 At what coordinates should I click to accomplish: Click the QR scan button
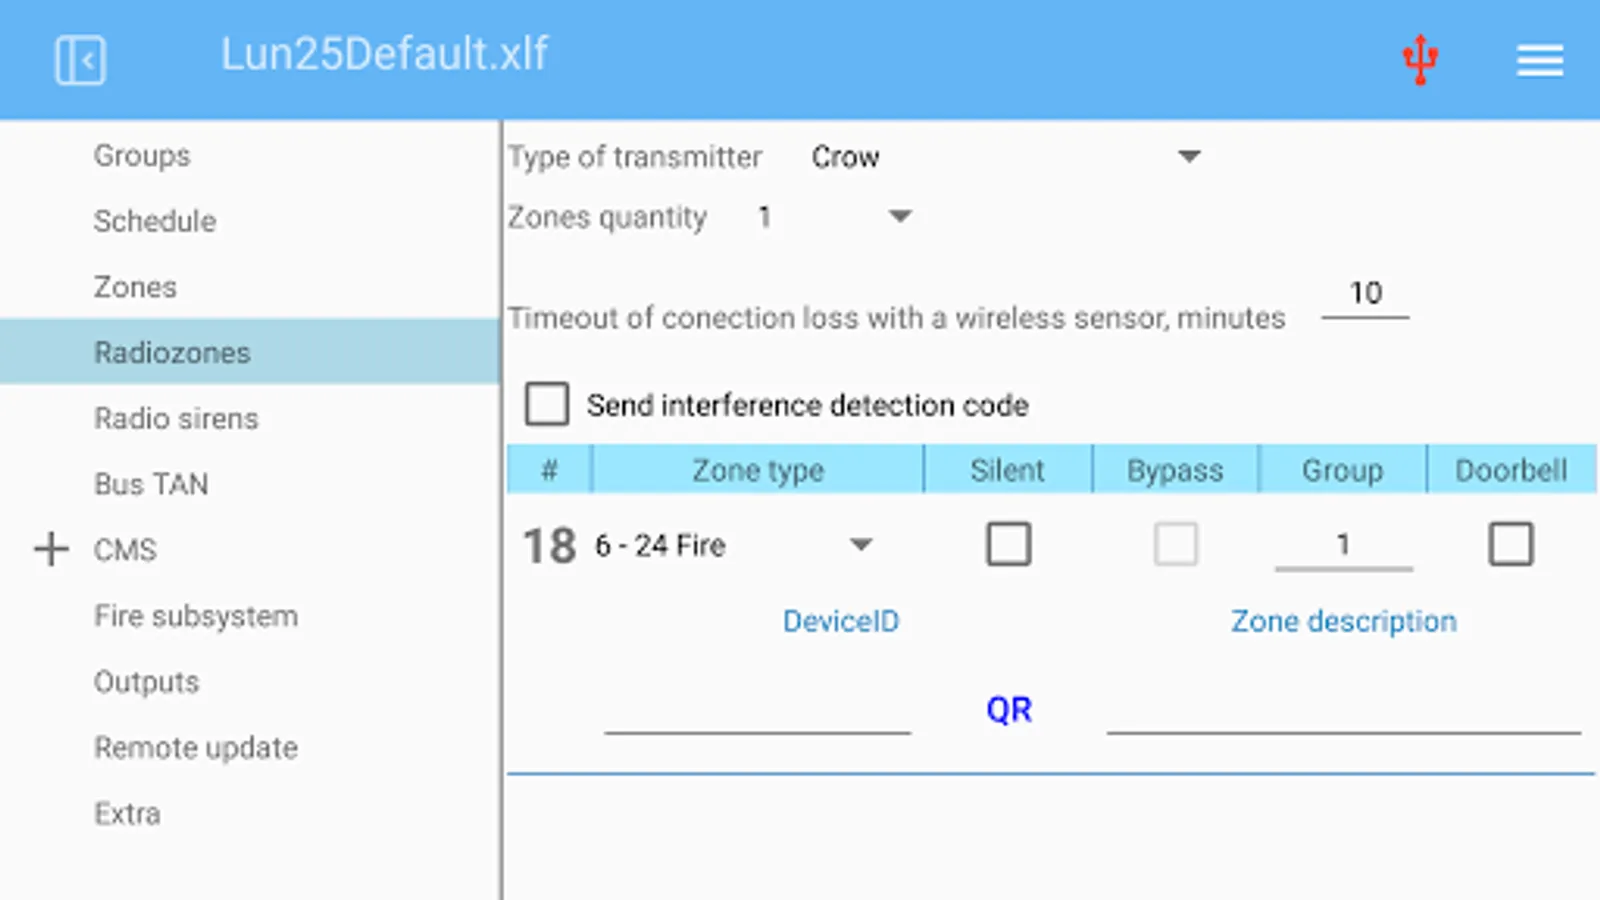coord(1008,710)
